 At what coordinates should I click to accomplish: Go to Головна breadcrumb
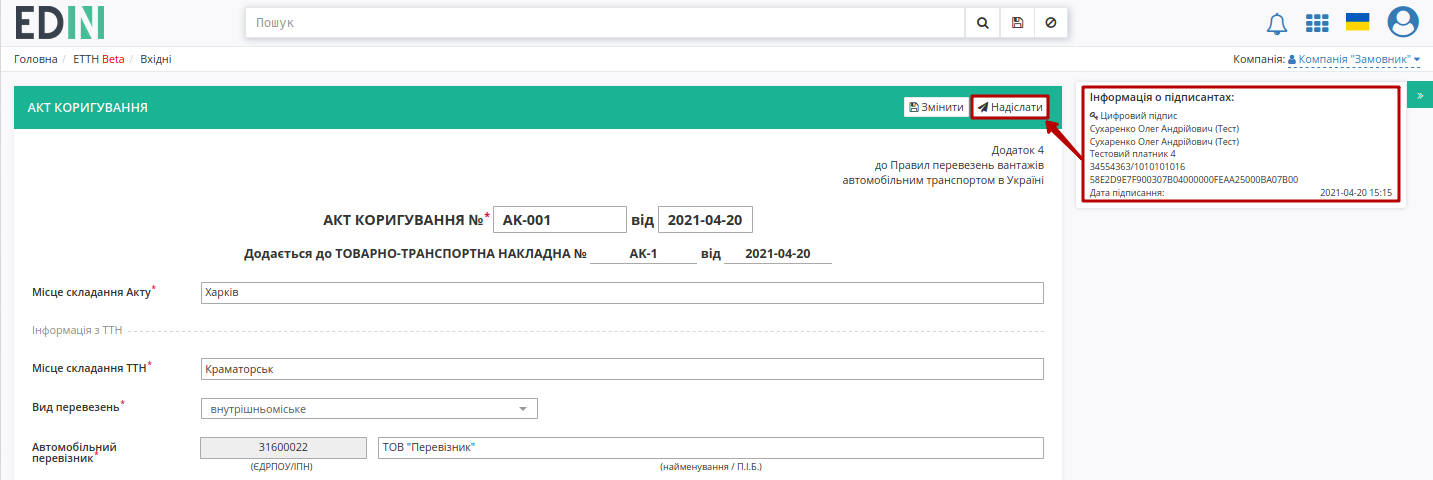click(36, 59)
